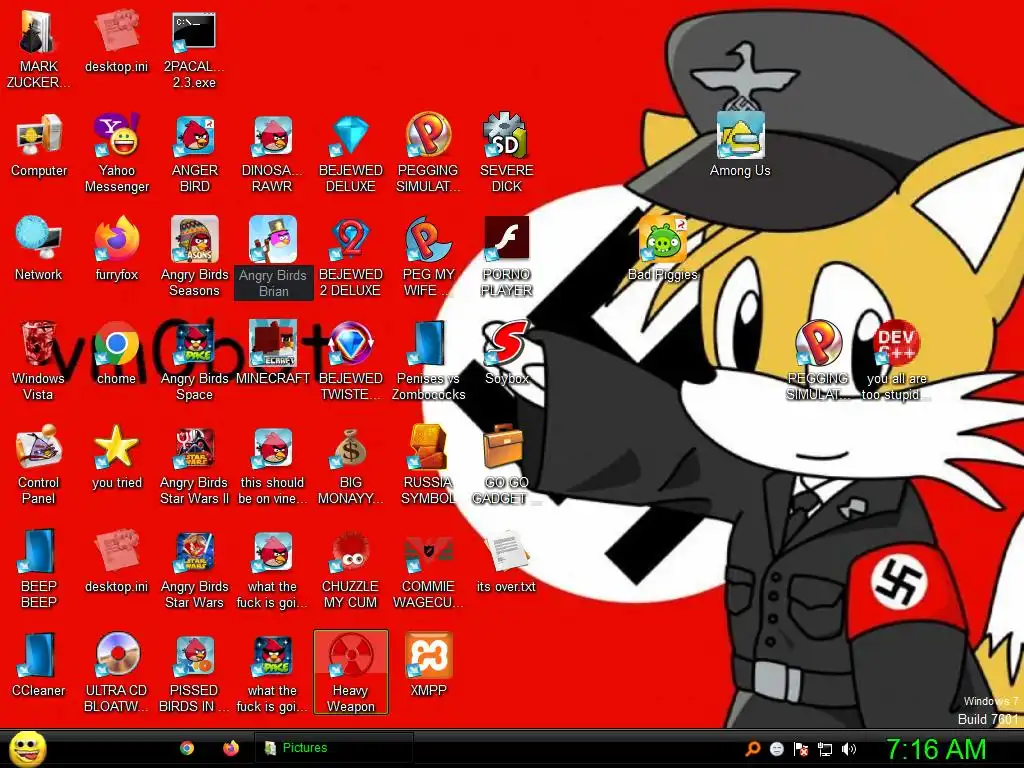Click the pinned Firefox taskbar icon
The height and width of the screenshot is (768, 1024).
point(231,748)
